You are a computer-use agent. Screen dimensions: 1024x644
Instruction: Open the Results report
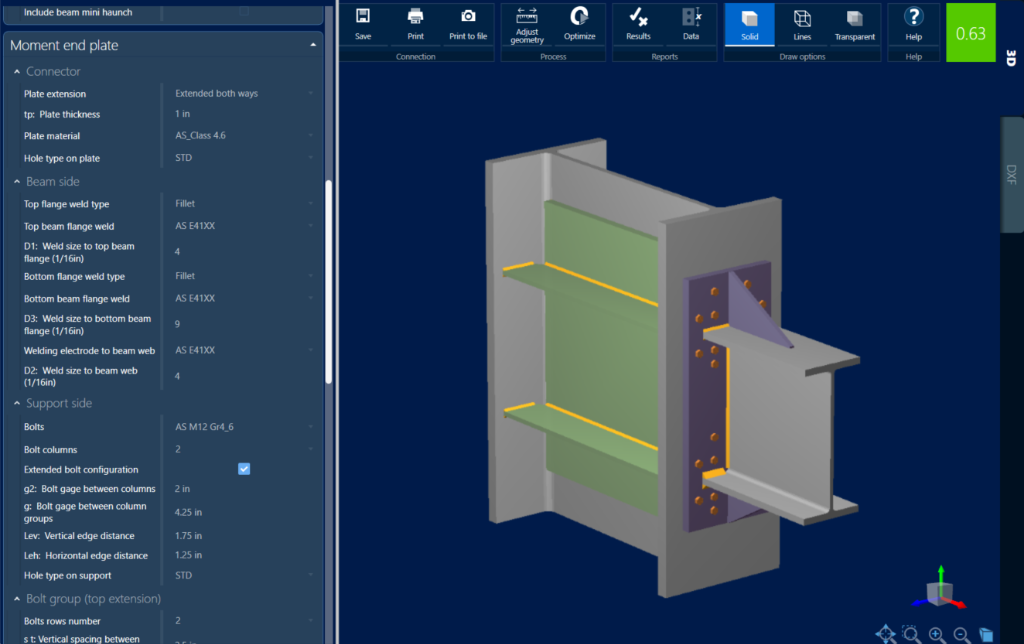point(638,24)
